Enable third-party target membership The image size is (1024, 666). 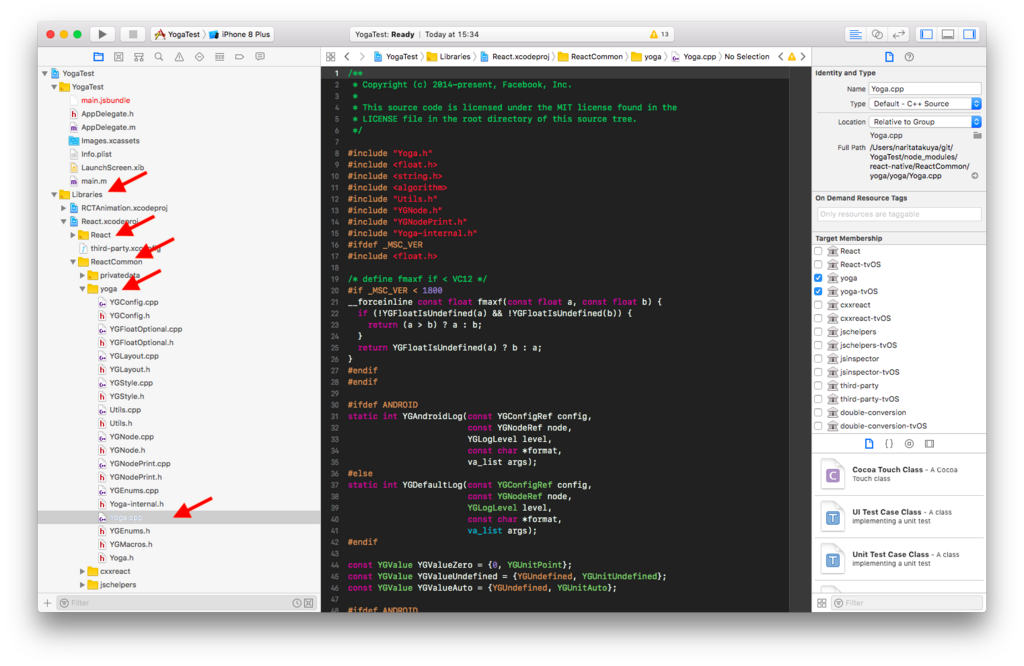(x=818, y=385)
